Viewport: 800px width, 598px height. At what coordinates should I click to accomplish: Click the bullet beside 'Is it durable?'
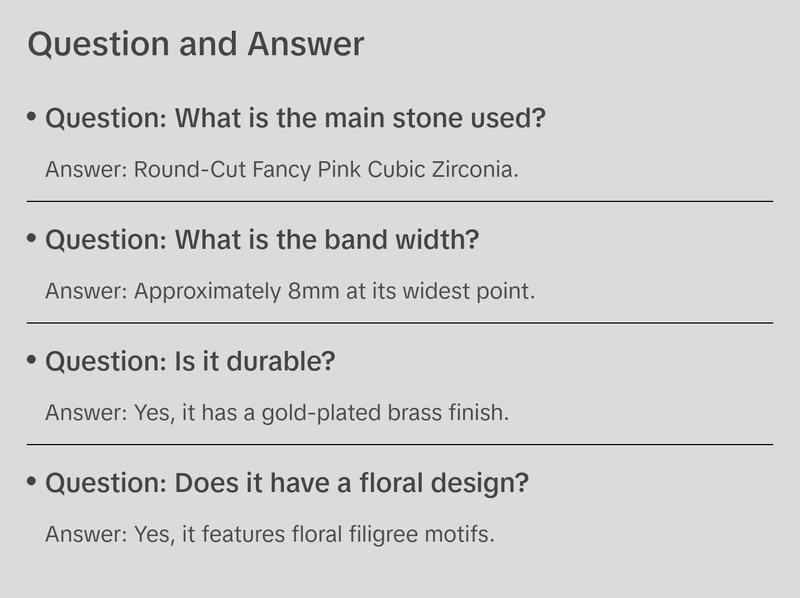coord(32,360)
